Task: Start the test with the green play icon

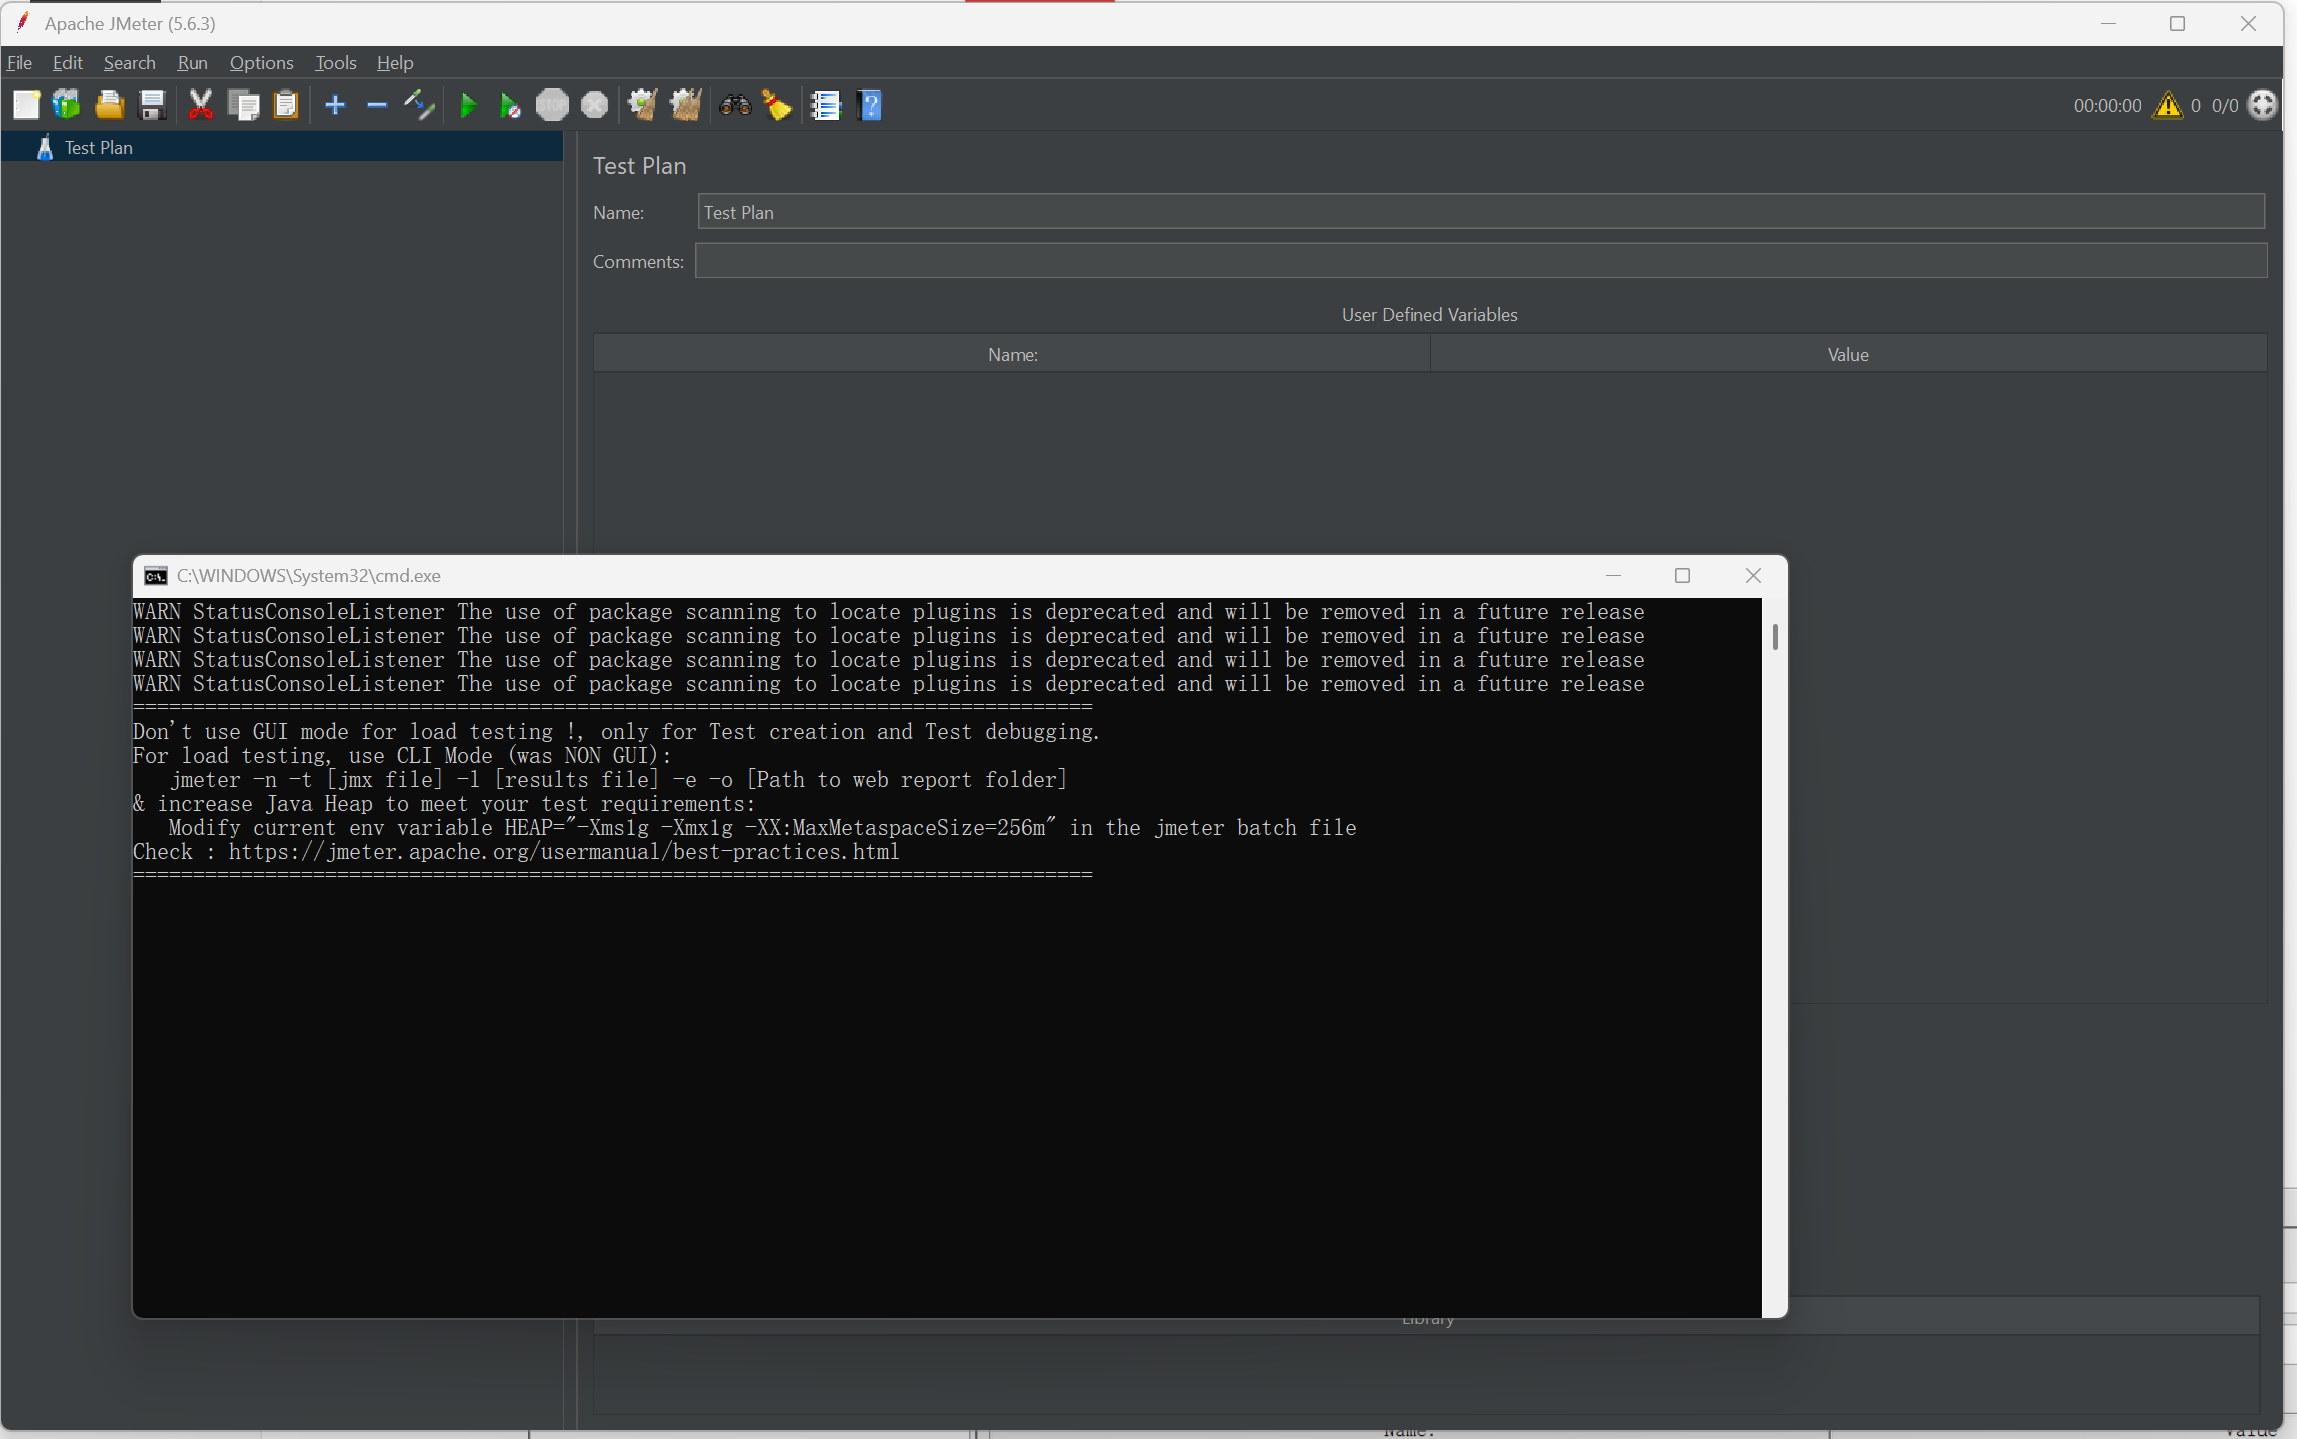Action: point(468,105)
